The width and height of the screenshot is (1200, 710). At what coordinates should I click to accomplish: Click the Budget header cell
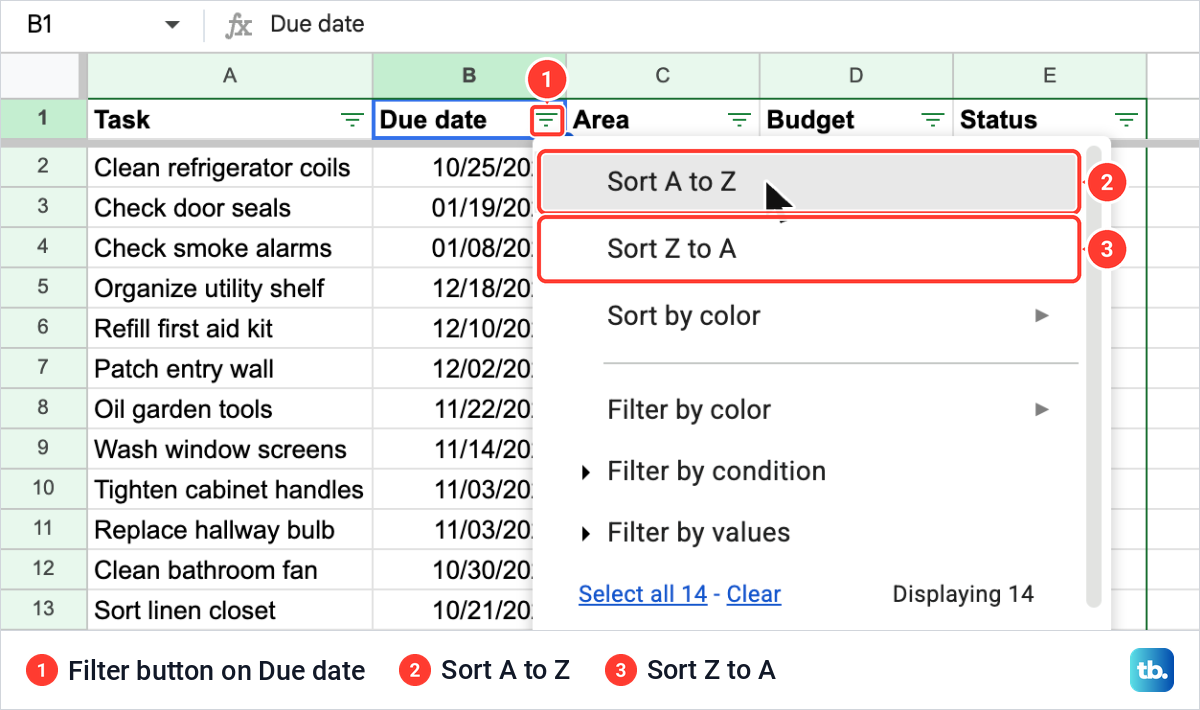pyautogui.click(x=856, y=120)
